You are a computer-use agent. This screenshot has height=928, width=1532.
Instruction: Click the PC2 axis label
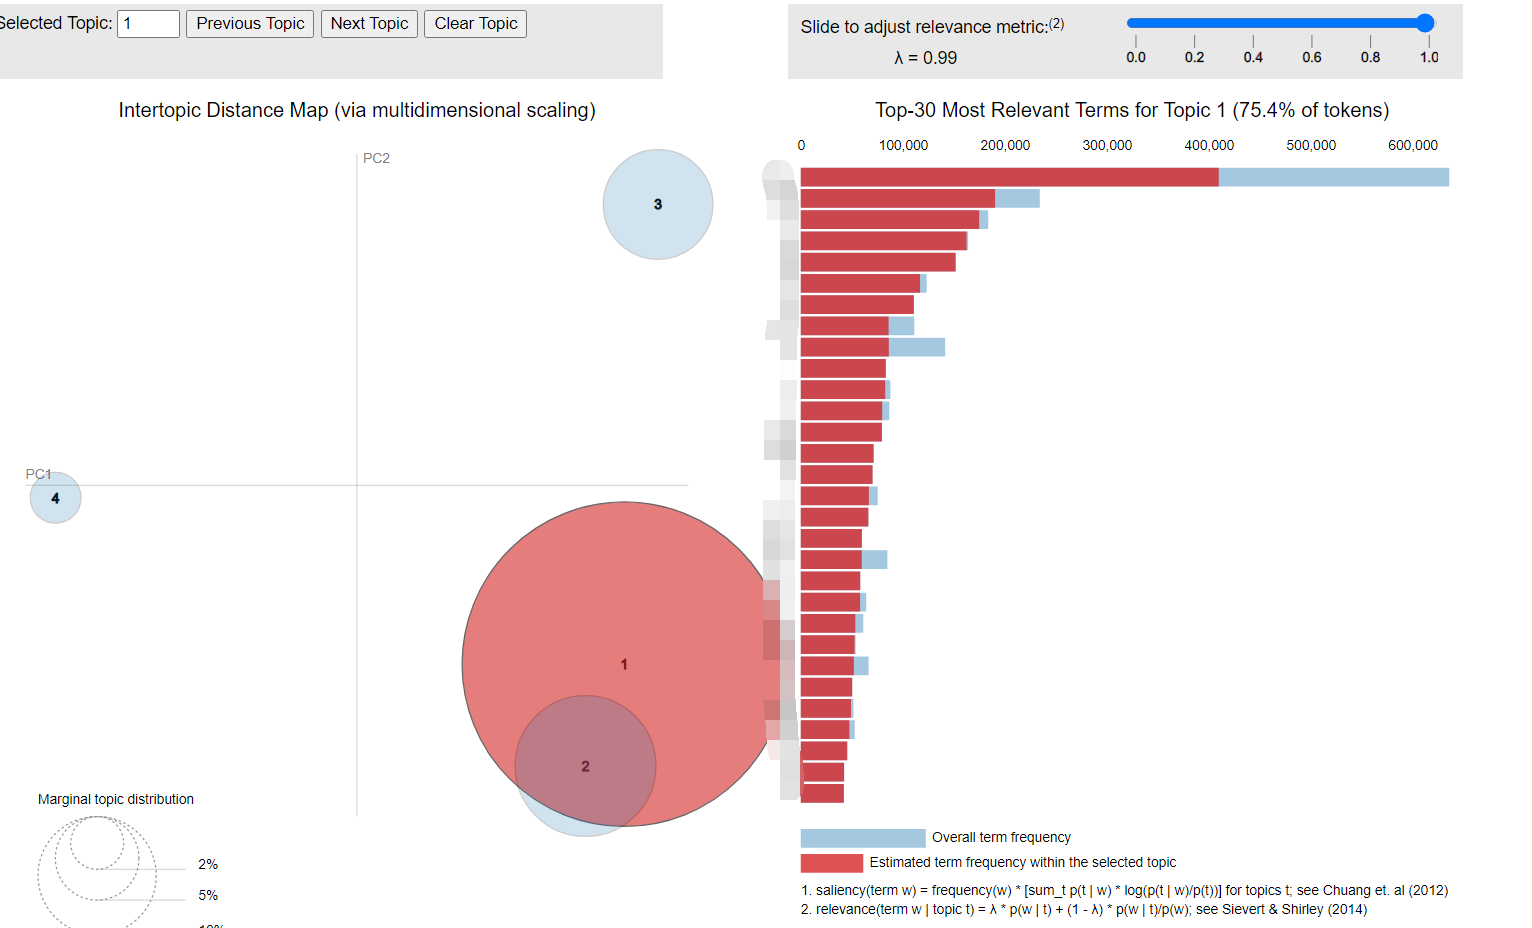click(x=376, y=158)
